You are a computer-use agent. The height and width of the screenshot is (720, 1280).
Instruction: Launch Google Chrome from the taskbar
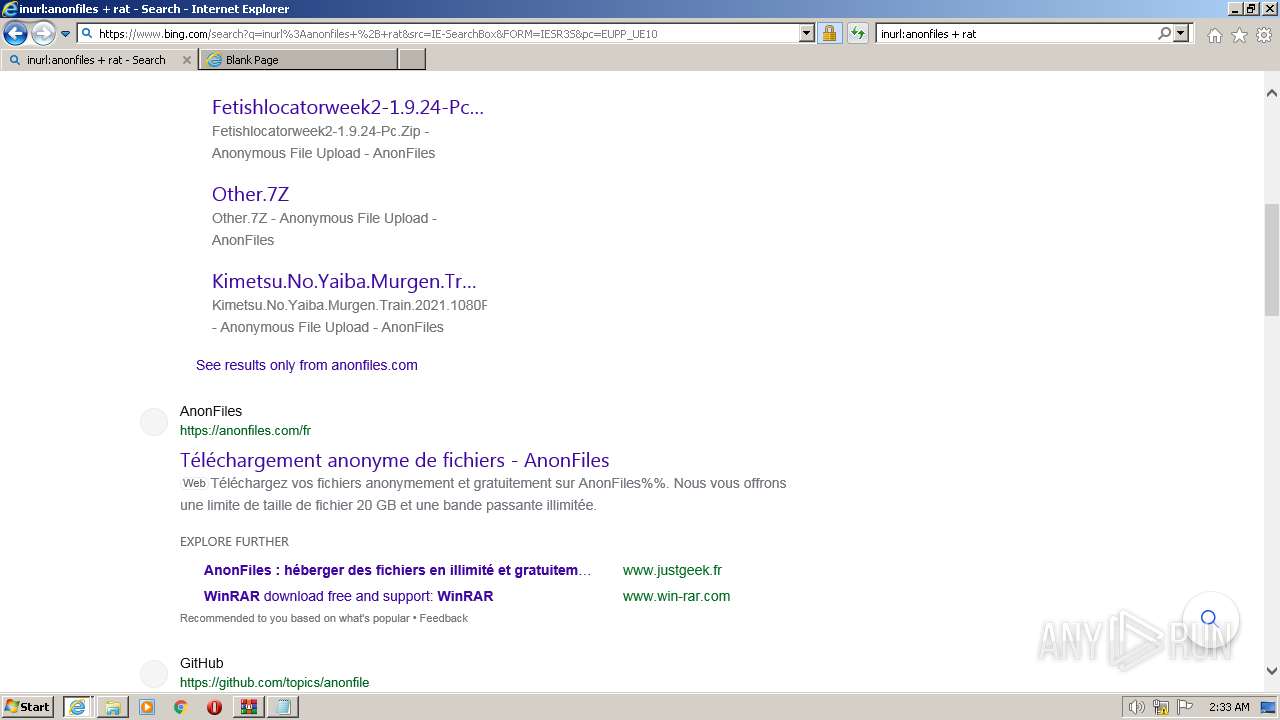coord(180,707)
